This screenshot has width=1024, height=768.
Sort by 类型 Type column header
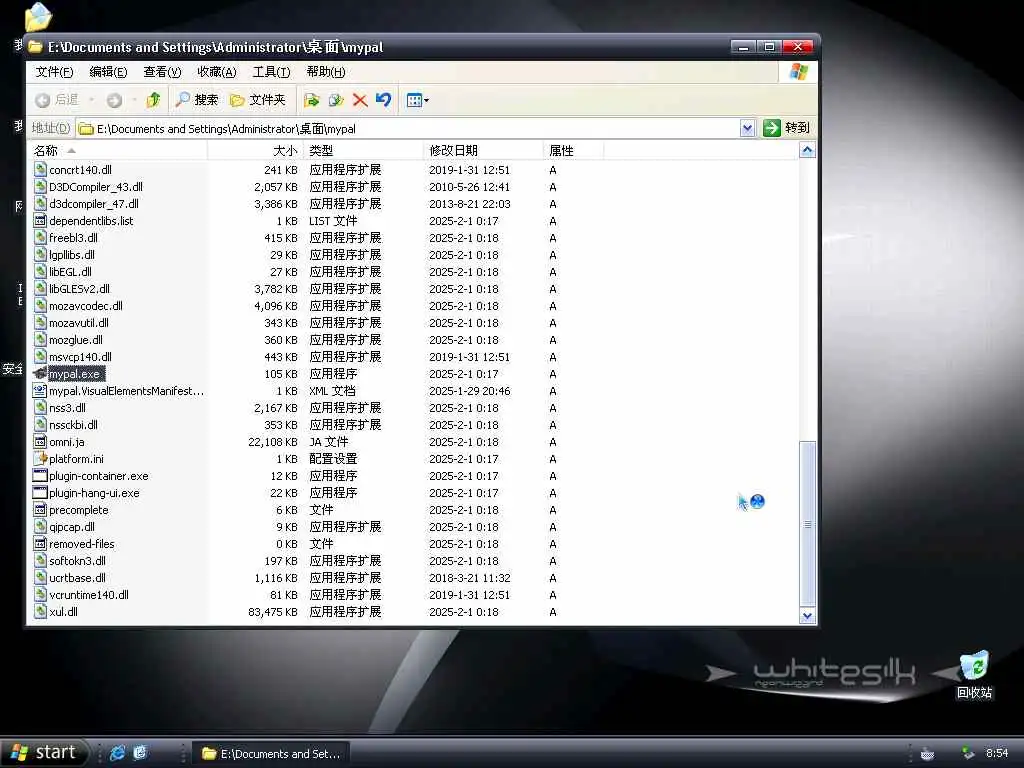tap(363, 150)
